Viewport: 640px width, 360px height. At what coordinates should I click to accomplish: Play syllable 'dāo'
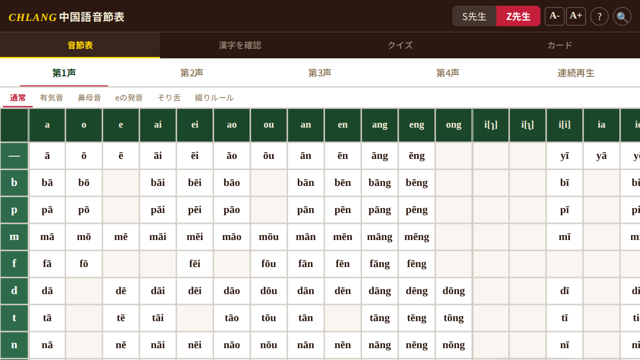(231, 291)
